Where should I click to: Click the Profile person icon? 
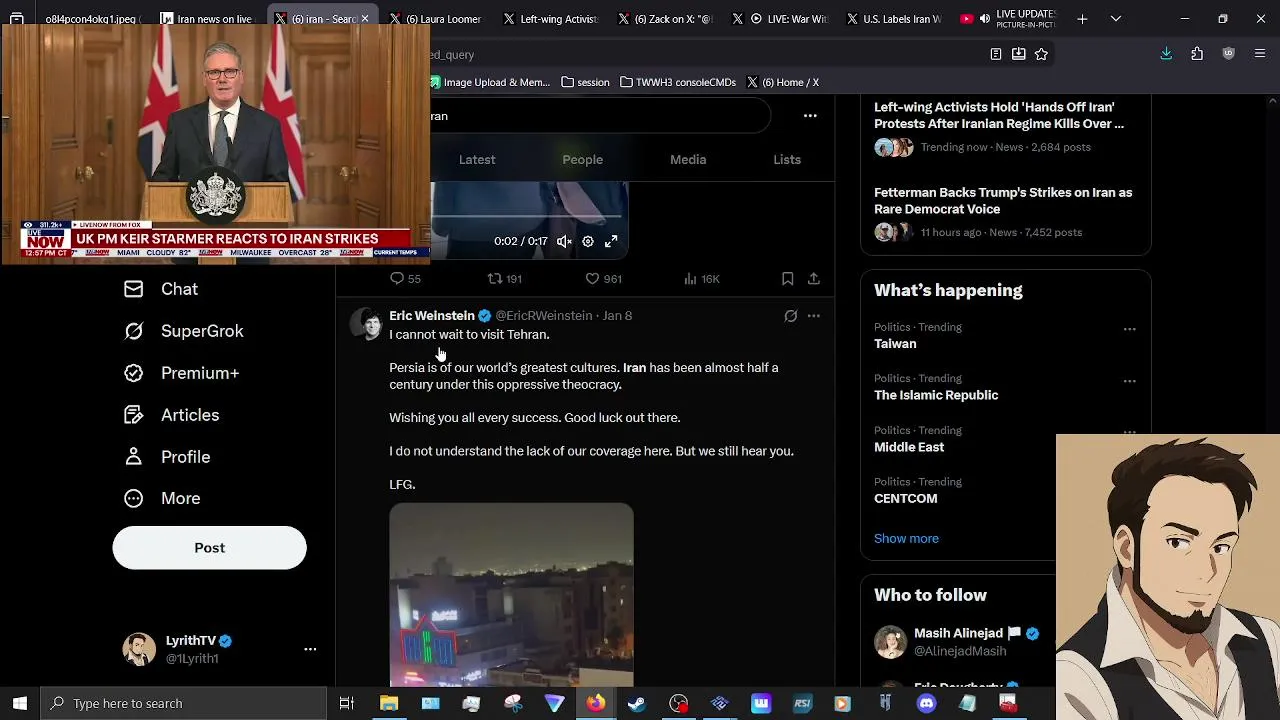(133, 457)
